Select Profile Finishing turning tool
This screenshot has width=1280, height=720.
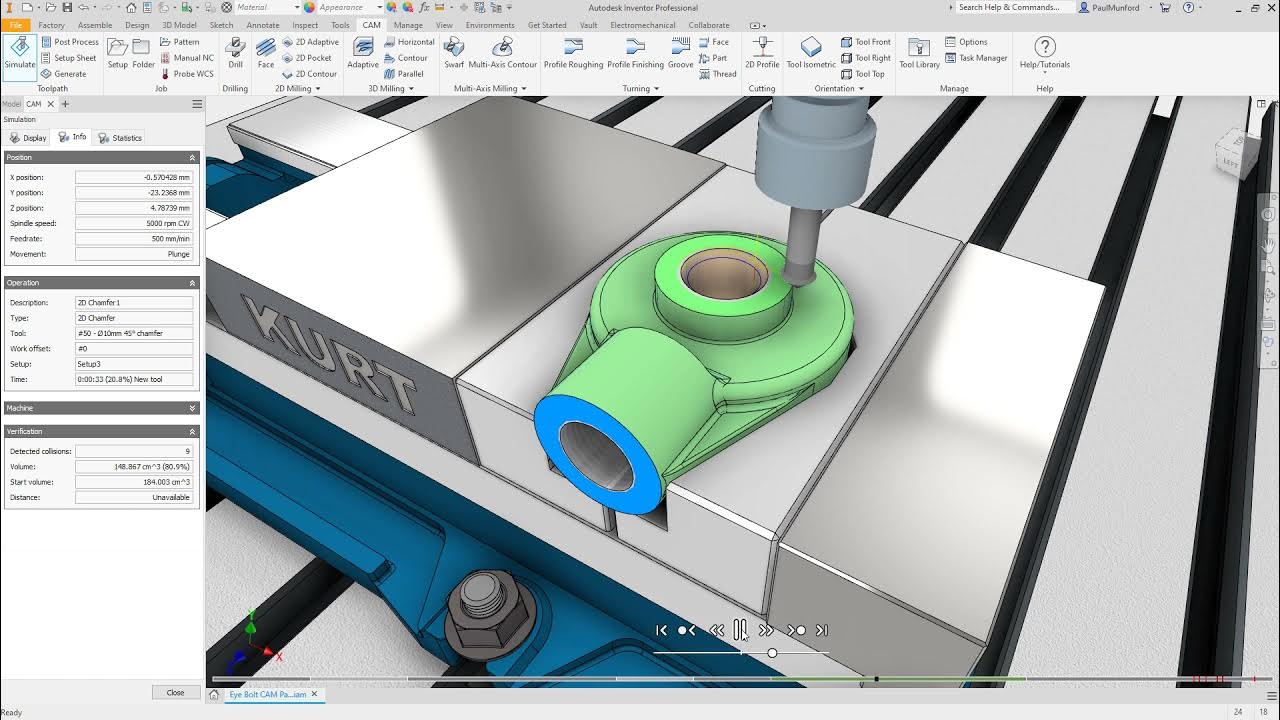coord(635,53)
